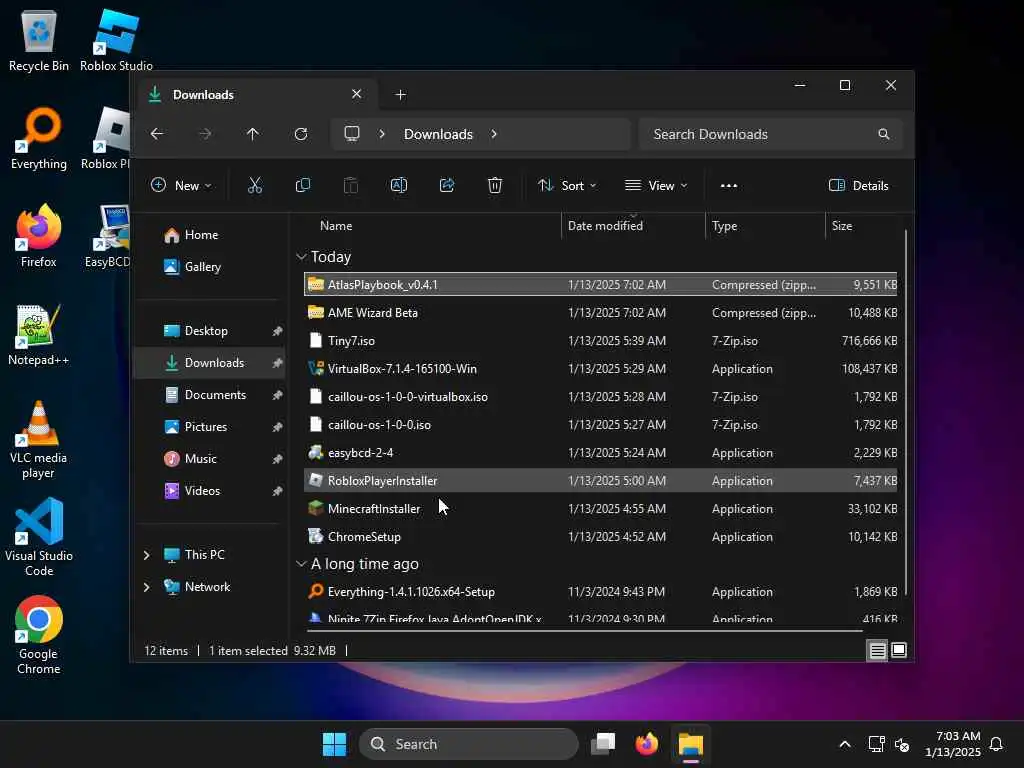
Task: Open the View dropdown menu
Action: 656,185
